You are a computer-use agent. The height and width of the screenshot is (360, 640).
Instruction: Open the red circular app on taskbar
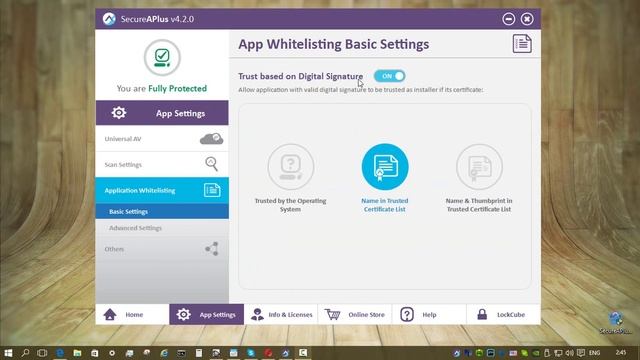click(x=268, y=353)
